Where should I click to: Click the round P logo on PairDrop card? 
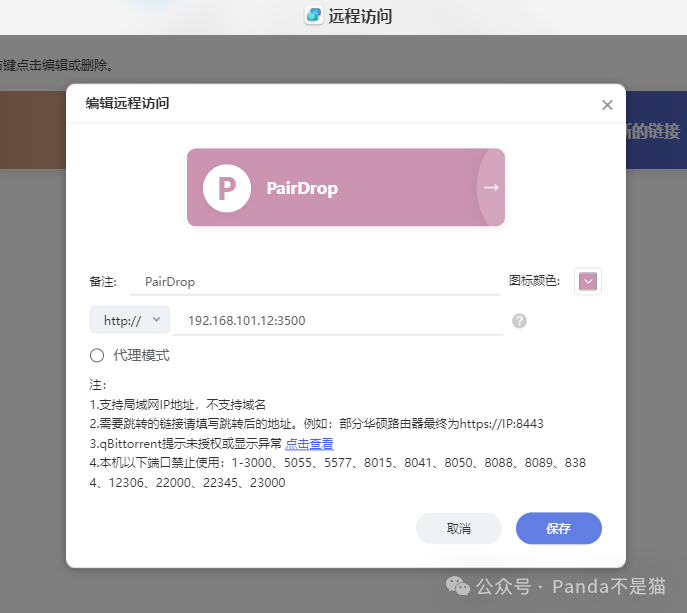click(x=227, y=188)
